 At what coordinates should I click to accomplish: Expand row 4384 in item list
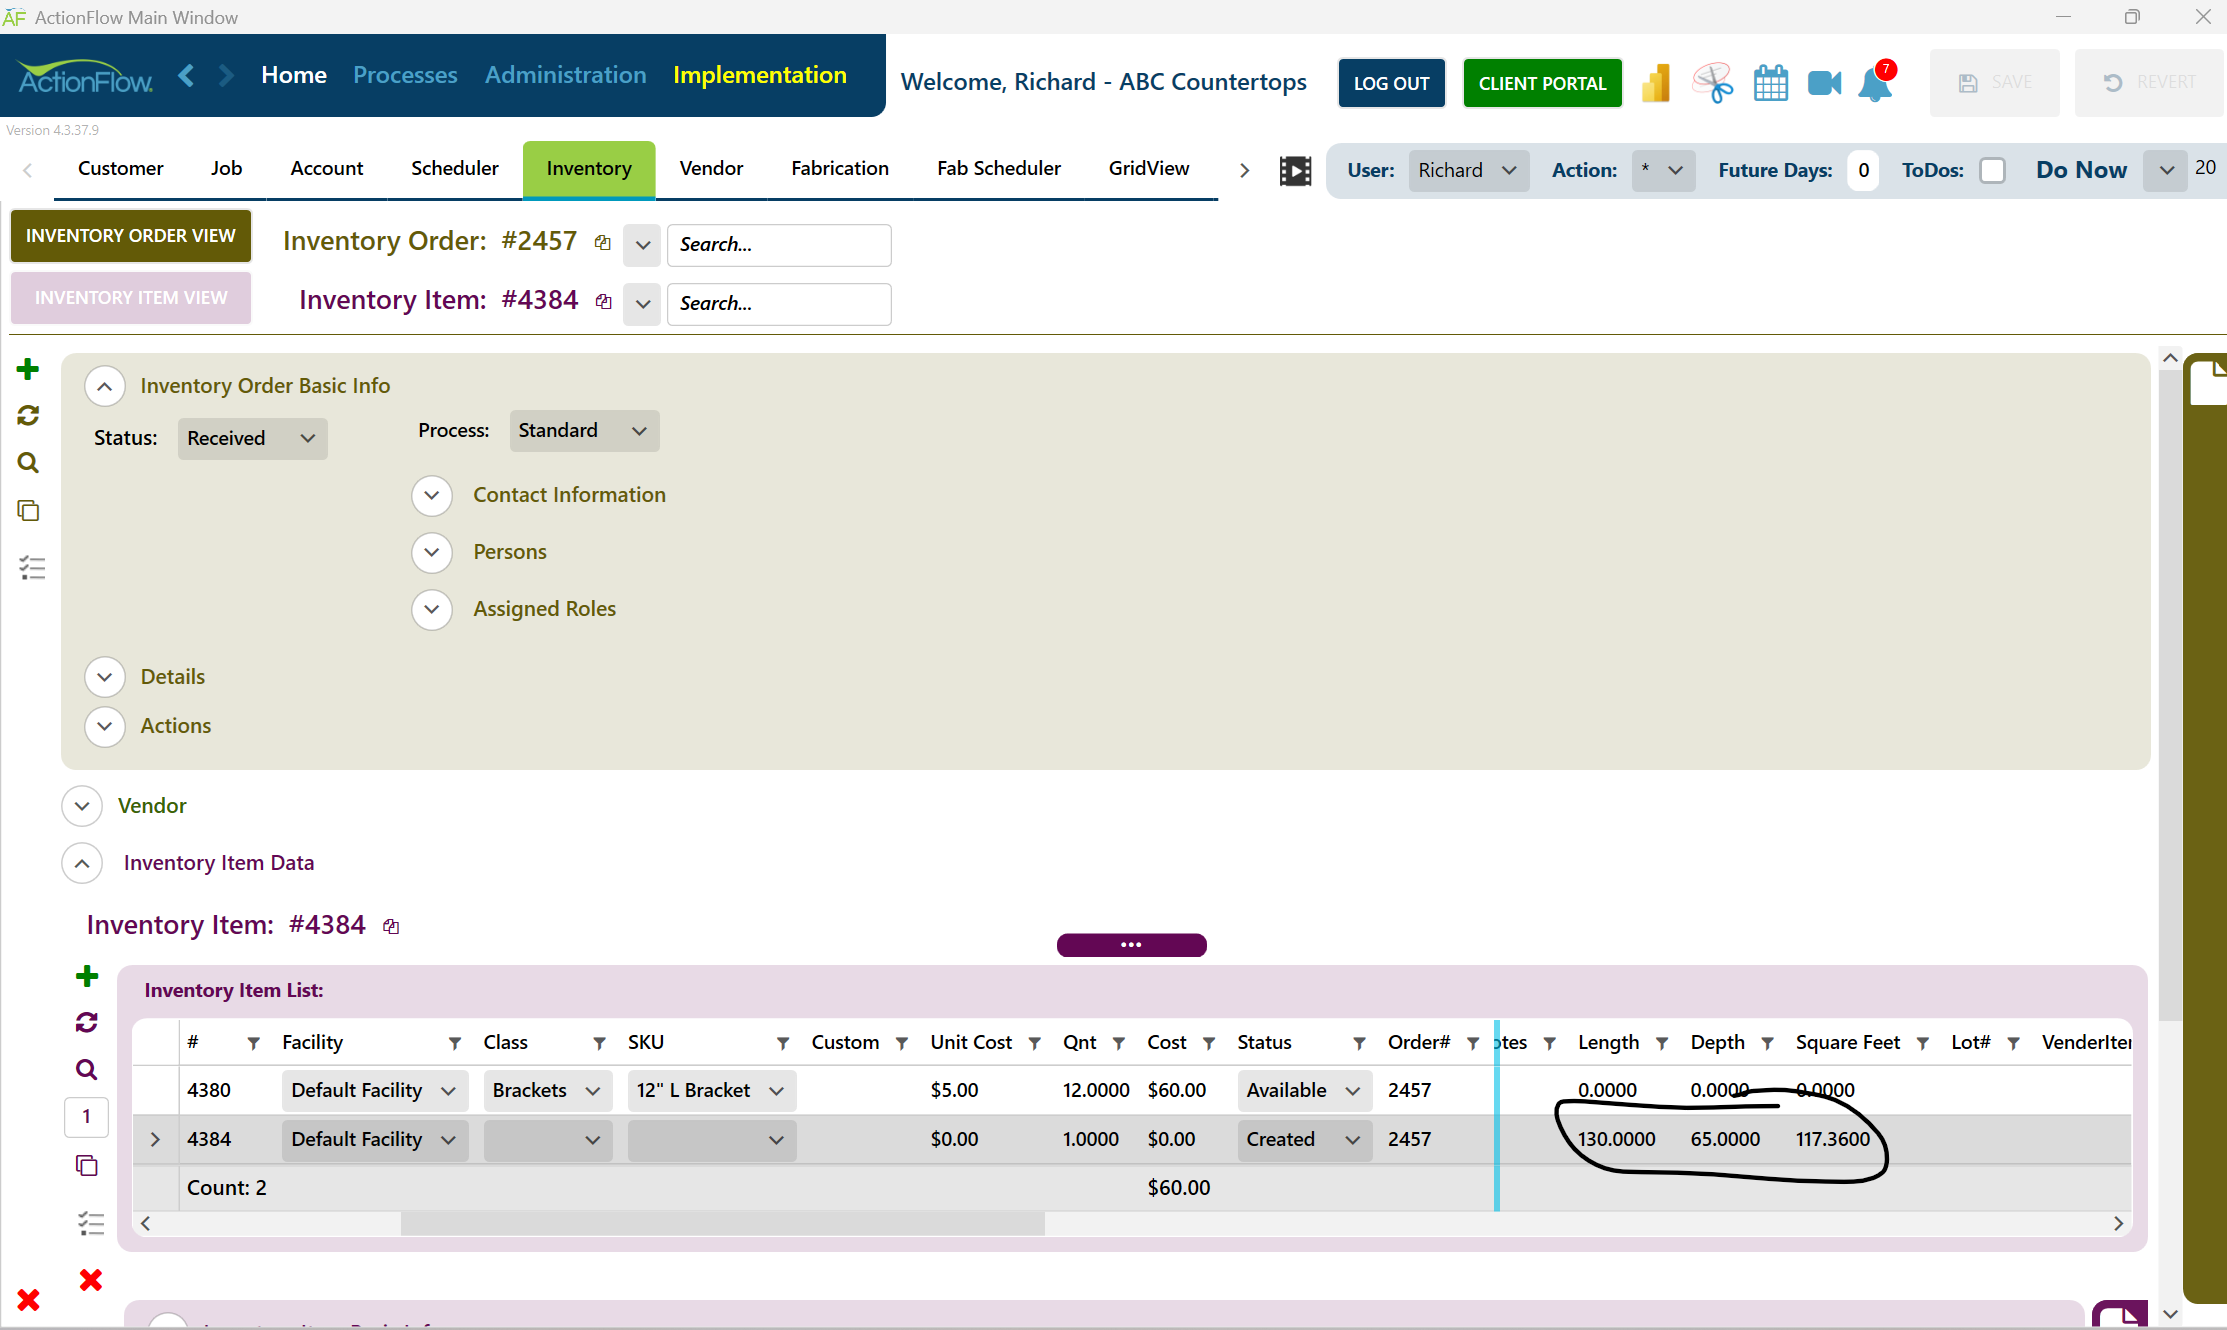(x=155, y=1139)
